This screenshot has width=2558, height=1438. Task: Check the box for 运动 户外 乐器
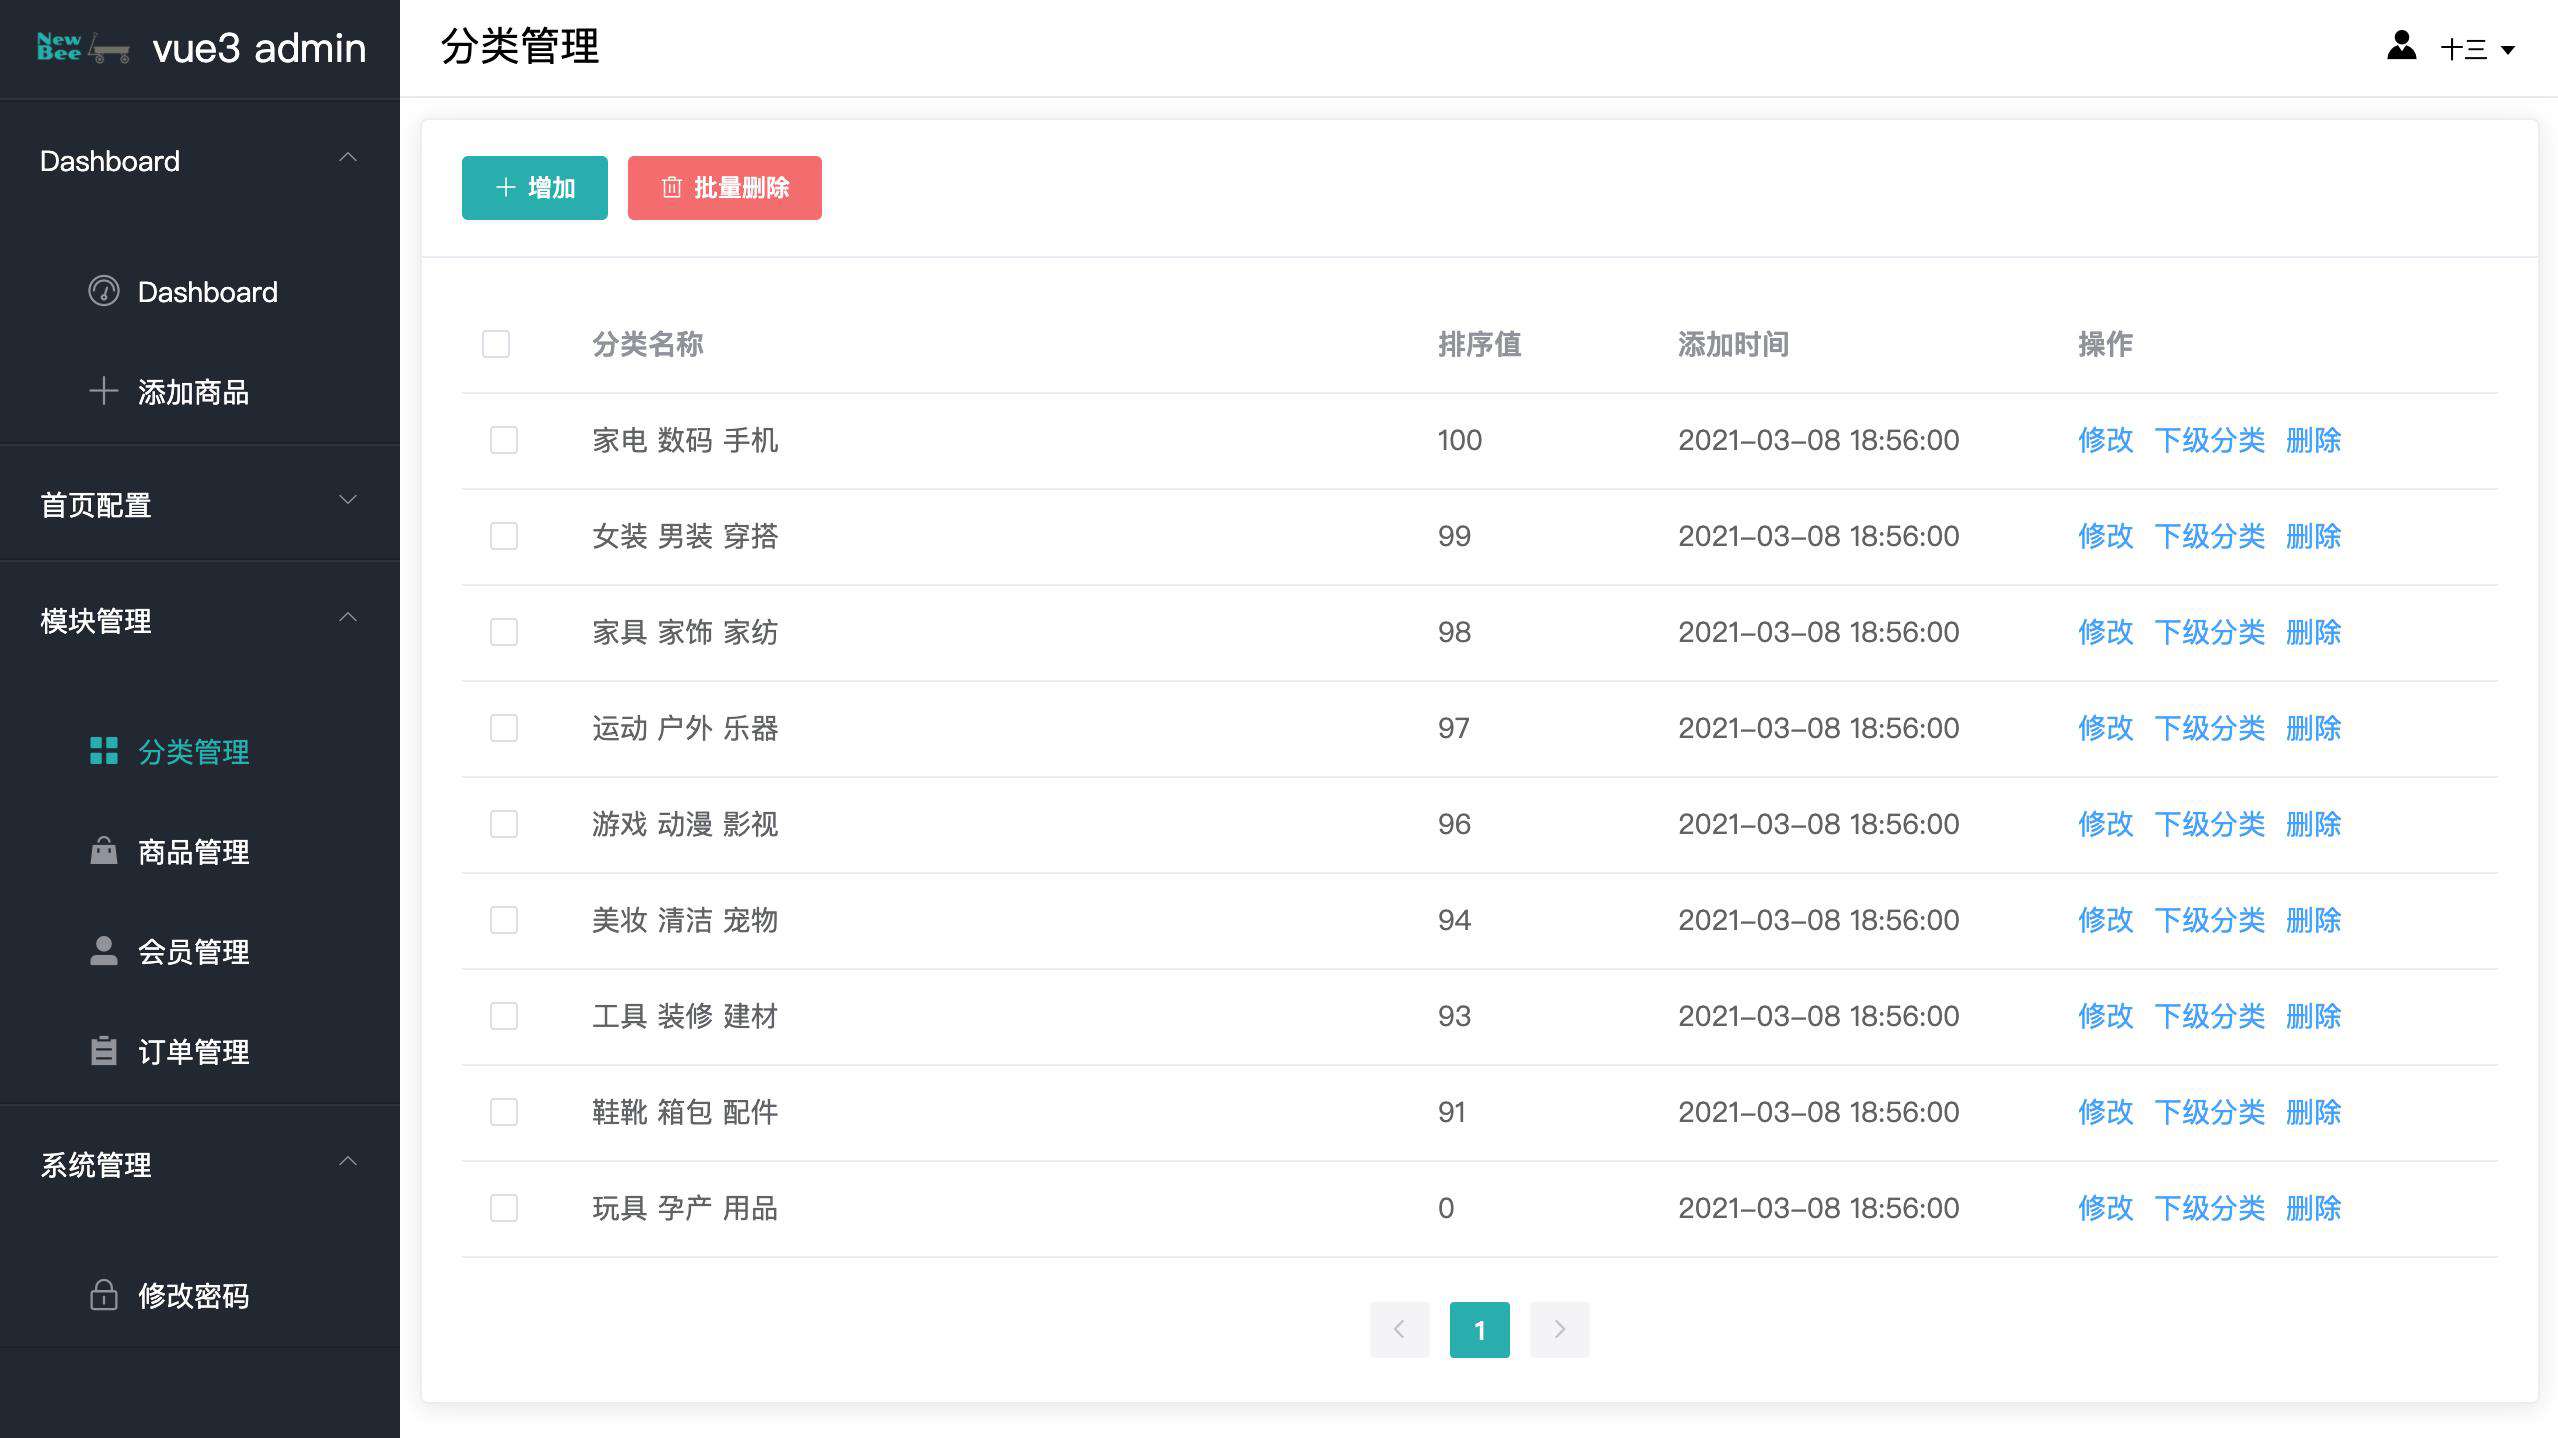pyautogui.click(x=504, y=728)
